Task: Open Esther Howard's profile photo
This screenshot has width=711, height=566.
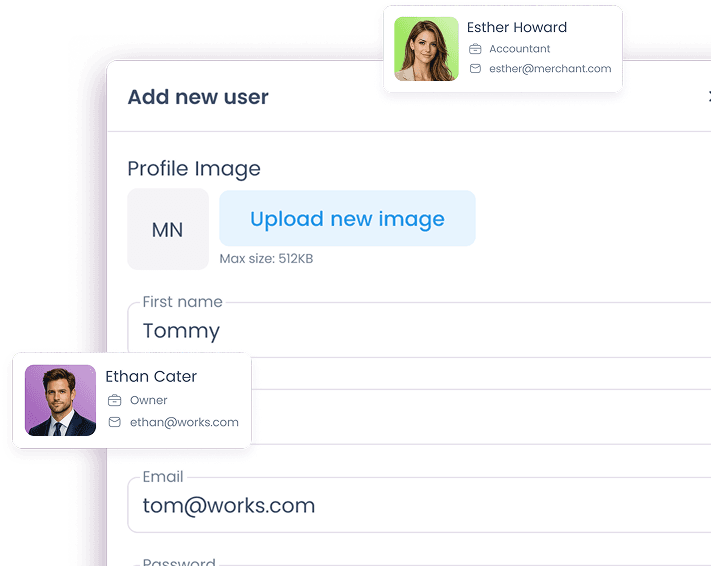Action: (426, 49)
